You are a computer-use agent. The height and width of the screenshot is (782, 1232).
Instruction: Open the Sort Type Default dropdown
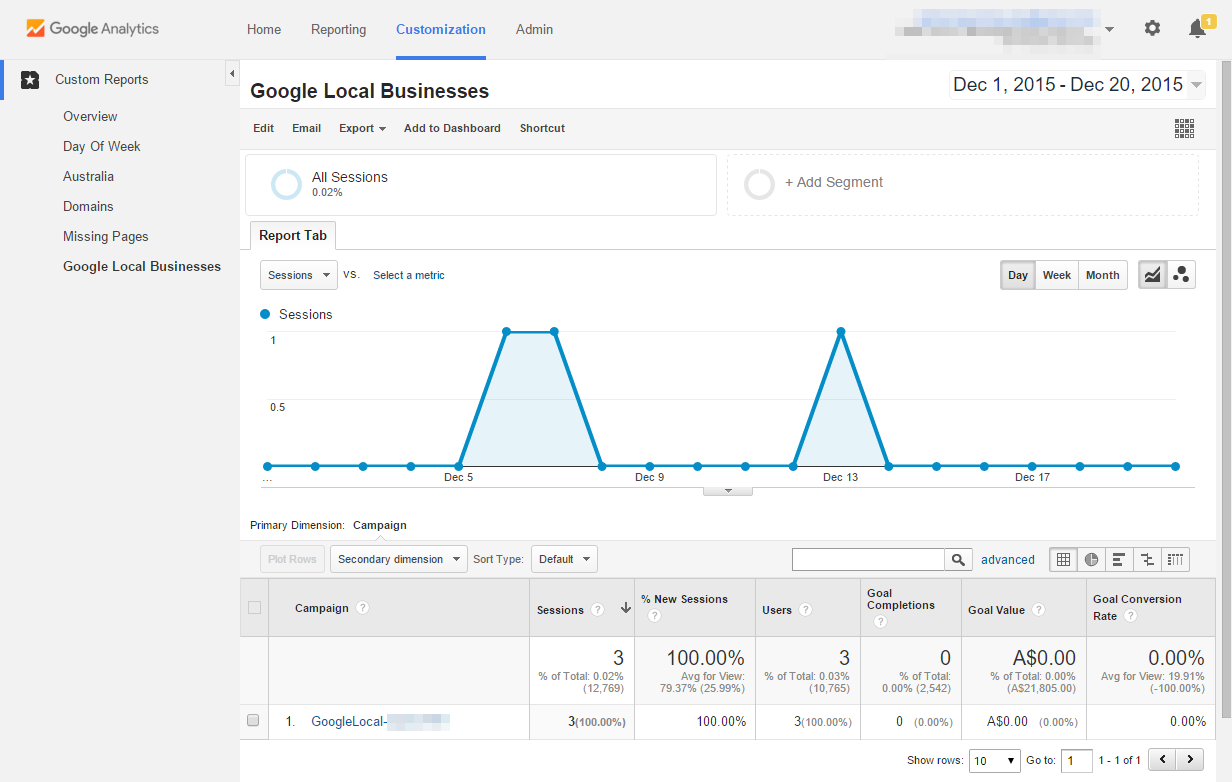[x=564, y=559]
